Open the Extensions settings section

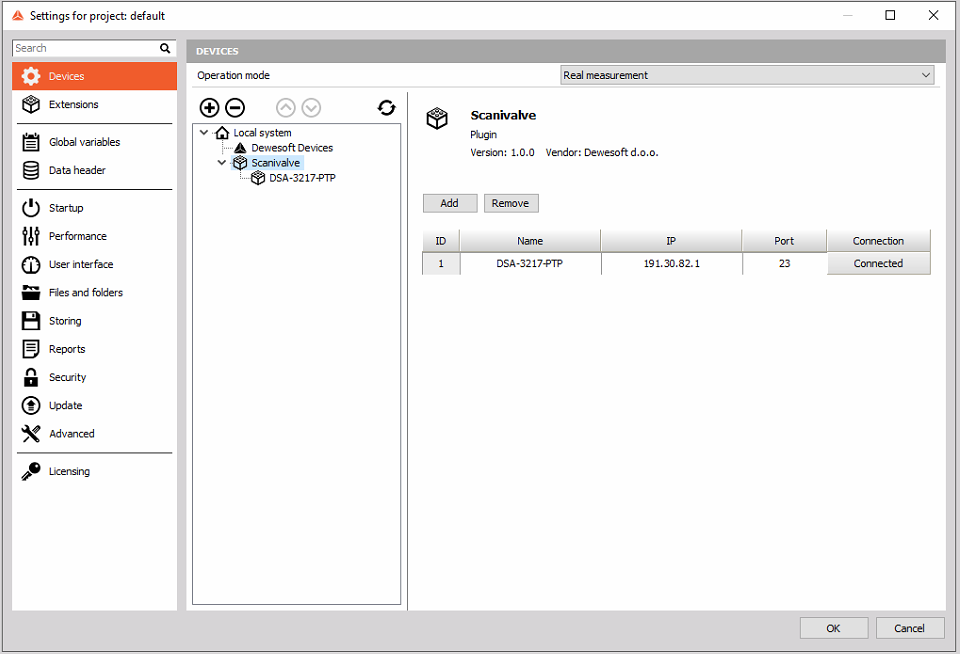coord(94,104)
